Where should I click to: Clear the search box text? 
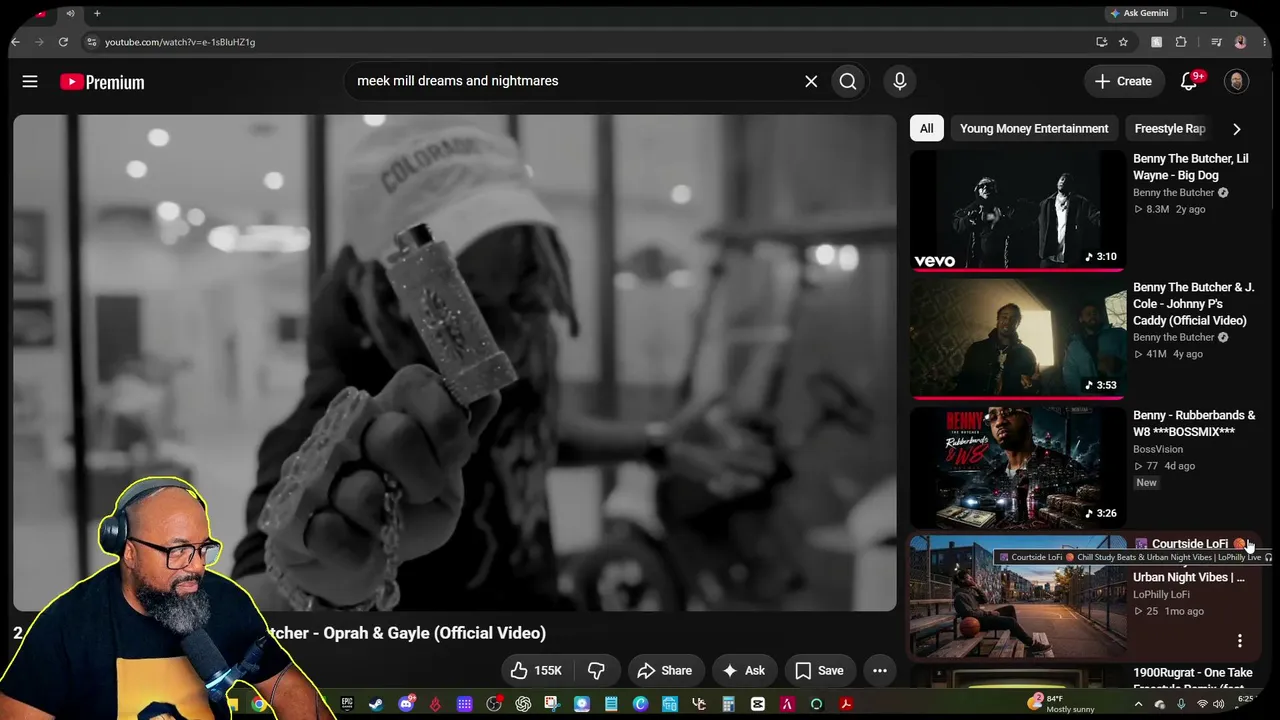811,81
